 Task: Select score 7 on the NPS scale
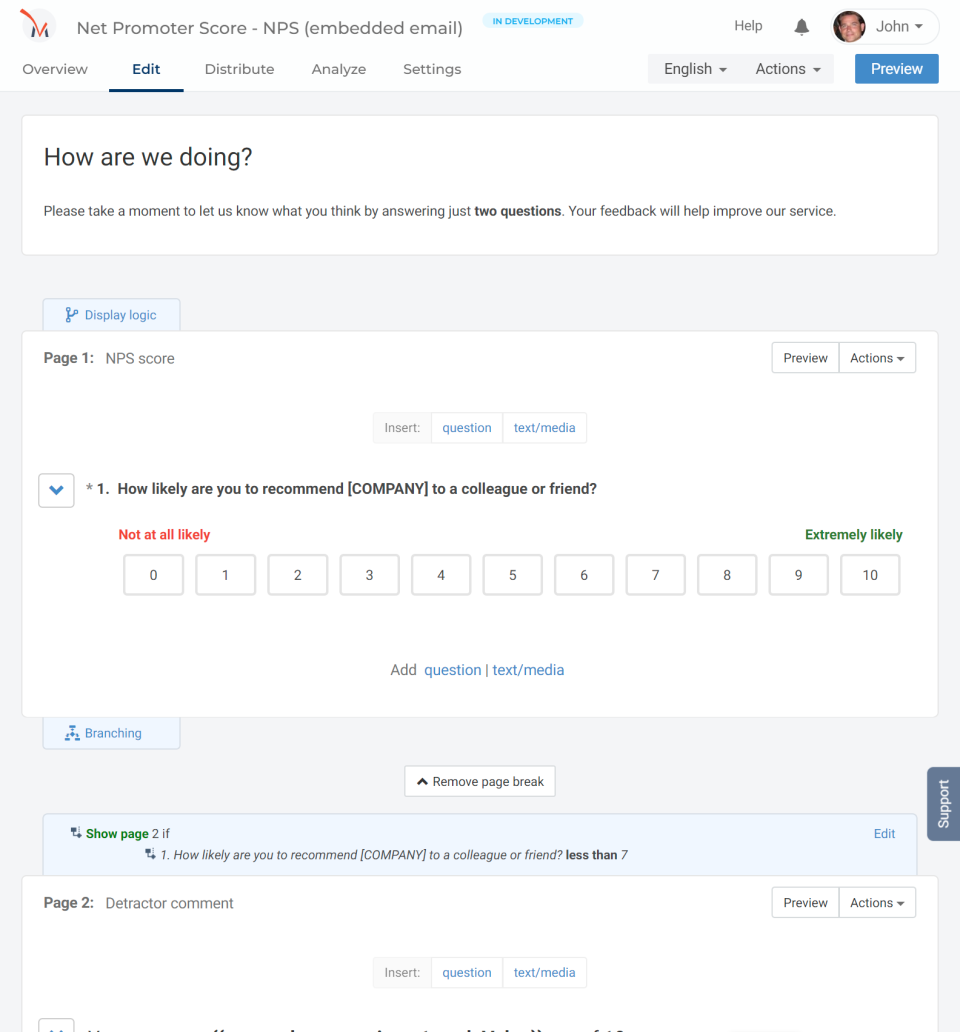655,574
